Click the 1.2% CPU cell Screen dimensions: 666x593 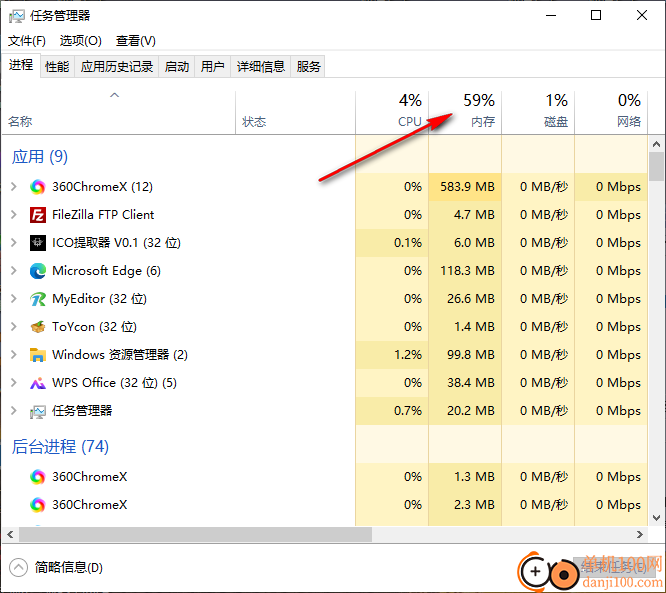(x=392, y=355)
